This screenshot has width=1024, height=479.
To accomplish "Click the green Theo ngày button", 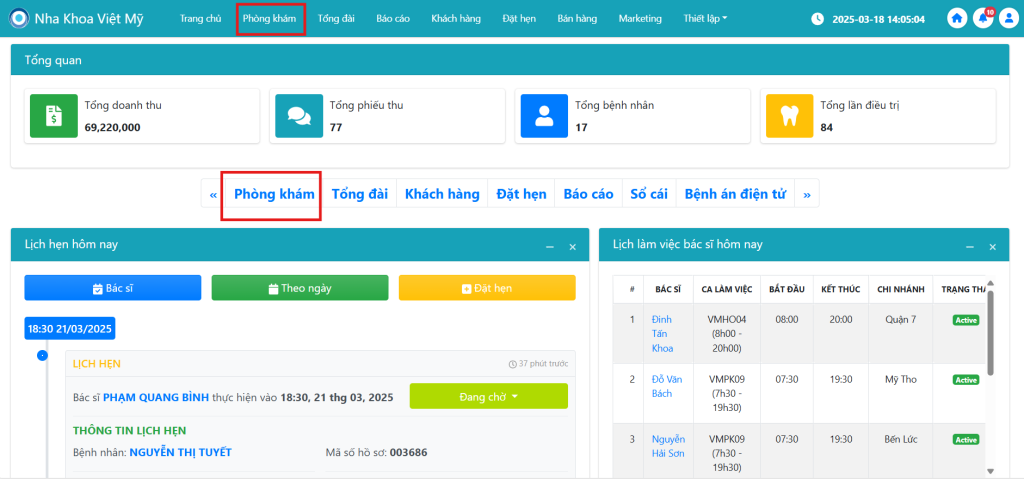I will tap(299, 288).
